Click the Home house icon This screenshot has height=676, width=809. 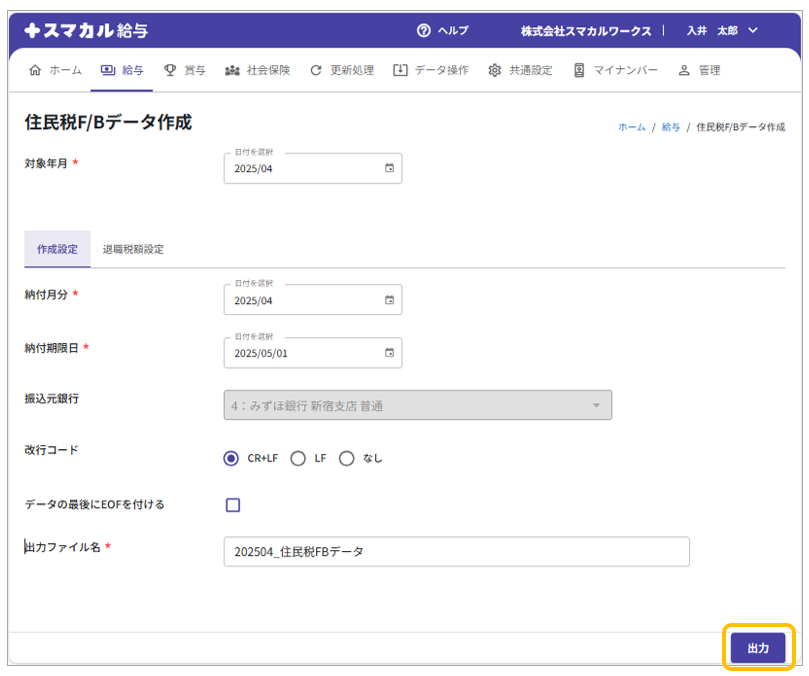coord(36,70)
